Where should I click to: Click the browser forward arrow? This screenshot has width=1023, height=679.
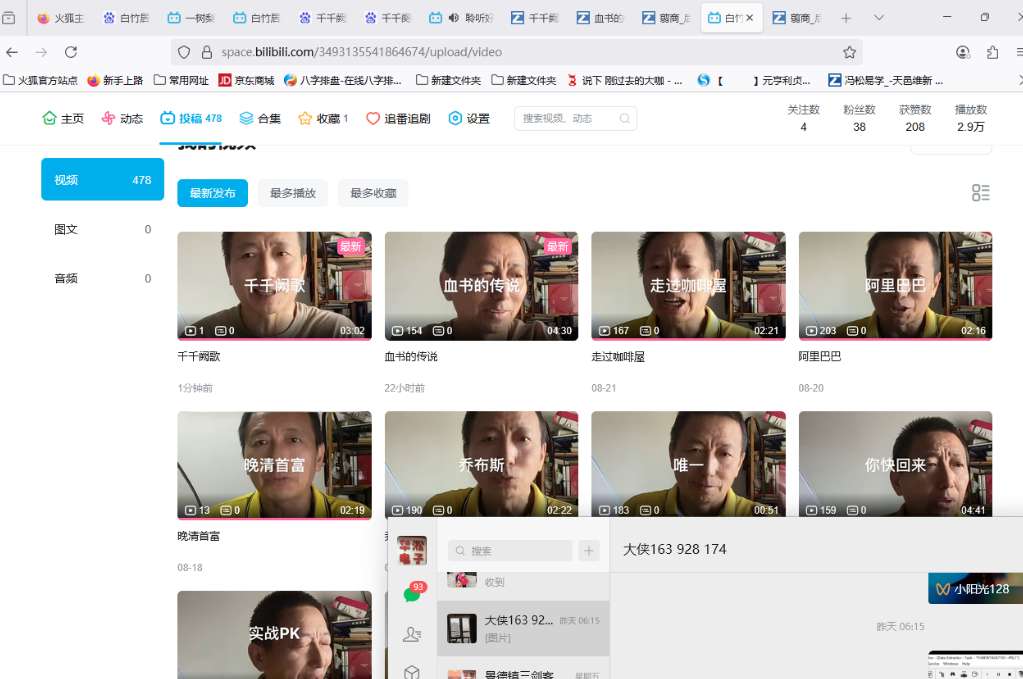pyautogui.click(x=41, y=52)
